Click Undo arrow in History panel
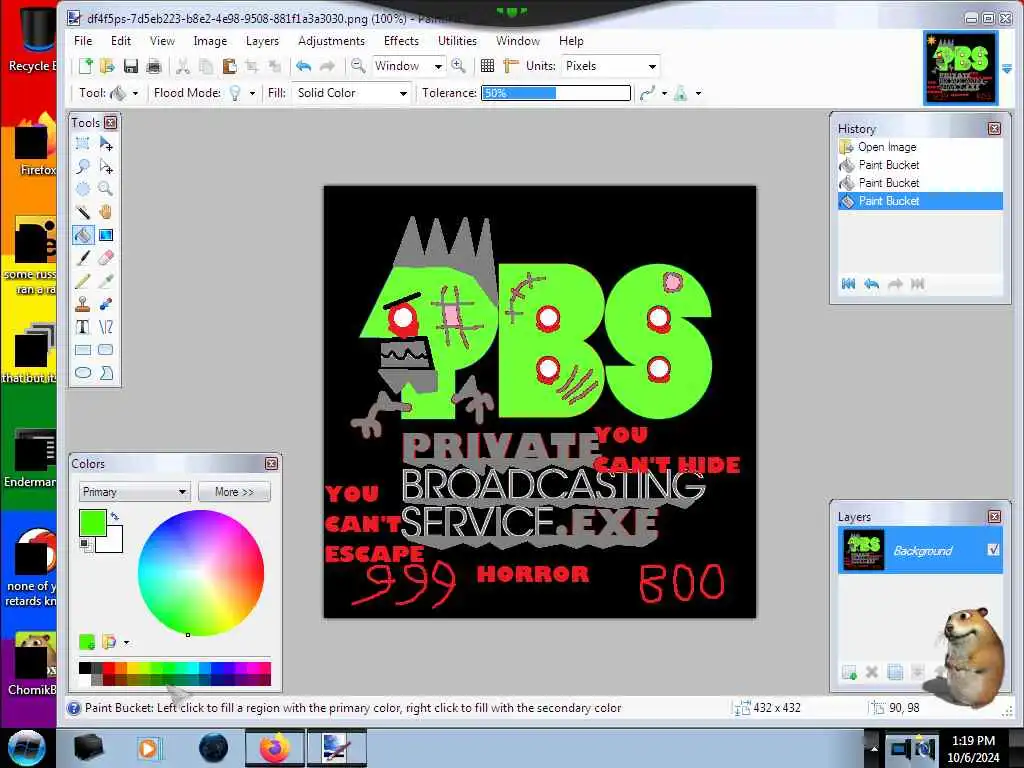This screenshot has height=768, width=1024. (871, 283)
